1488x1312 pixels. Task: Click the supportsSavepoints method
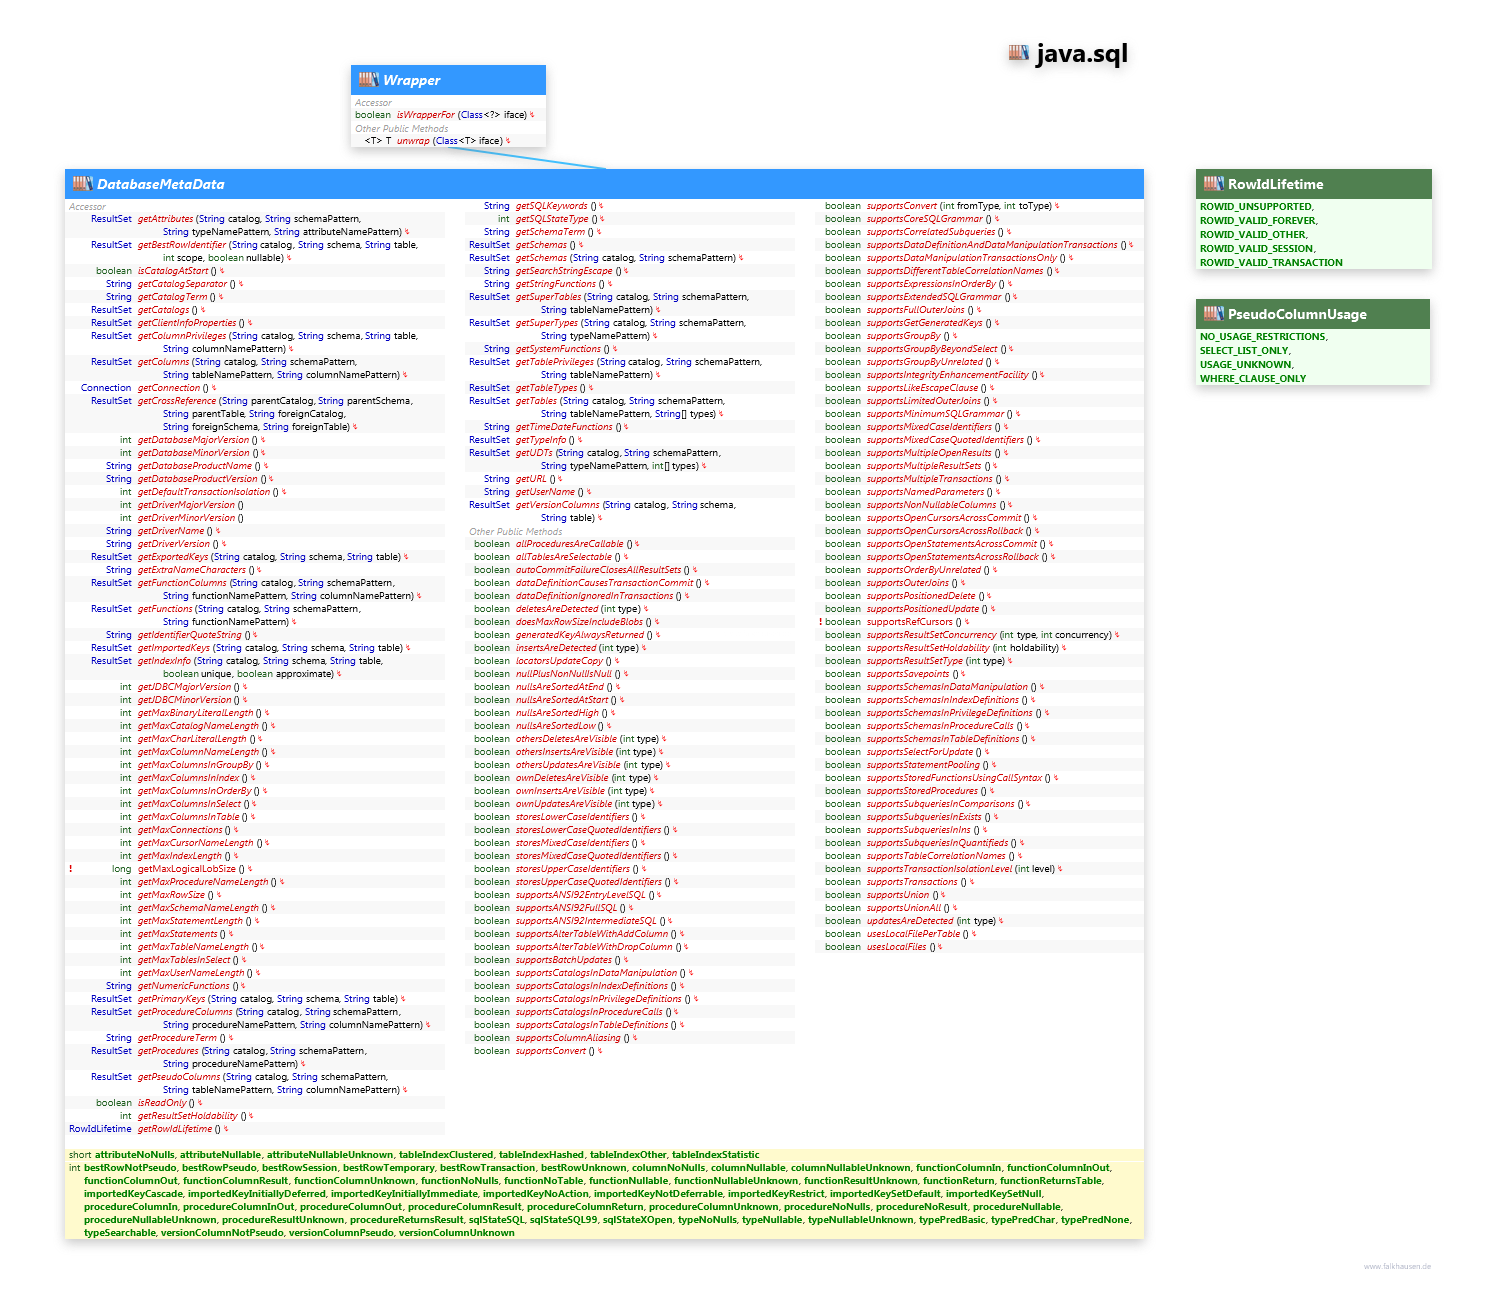(908, 674)
